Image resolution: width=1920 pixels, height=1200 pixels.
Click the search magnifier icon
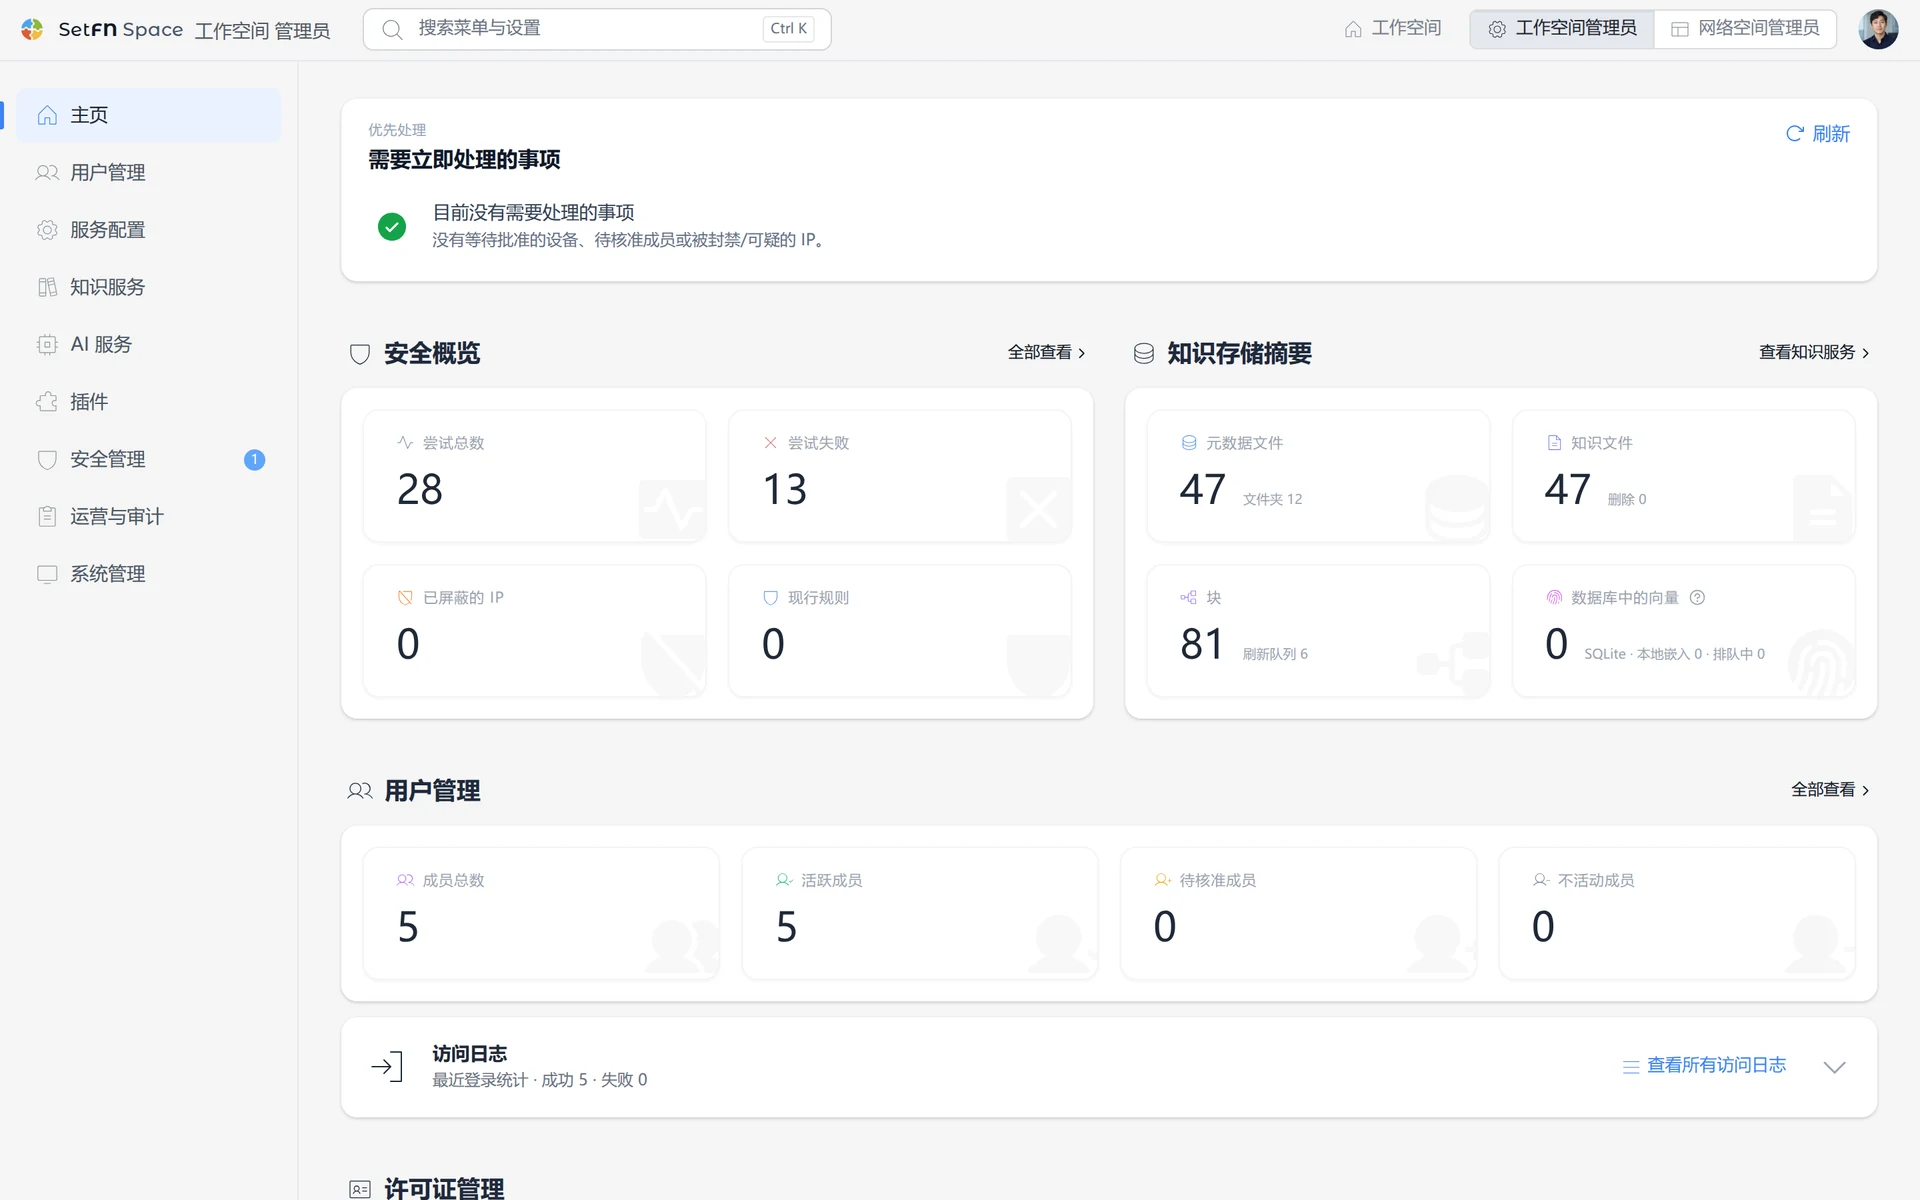(392, 29)
